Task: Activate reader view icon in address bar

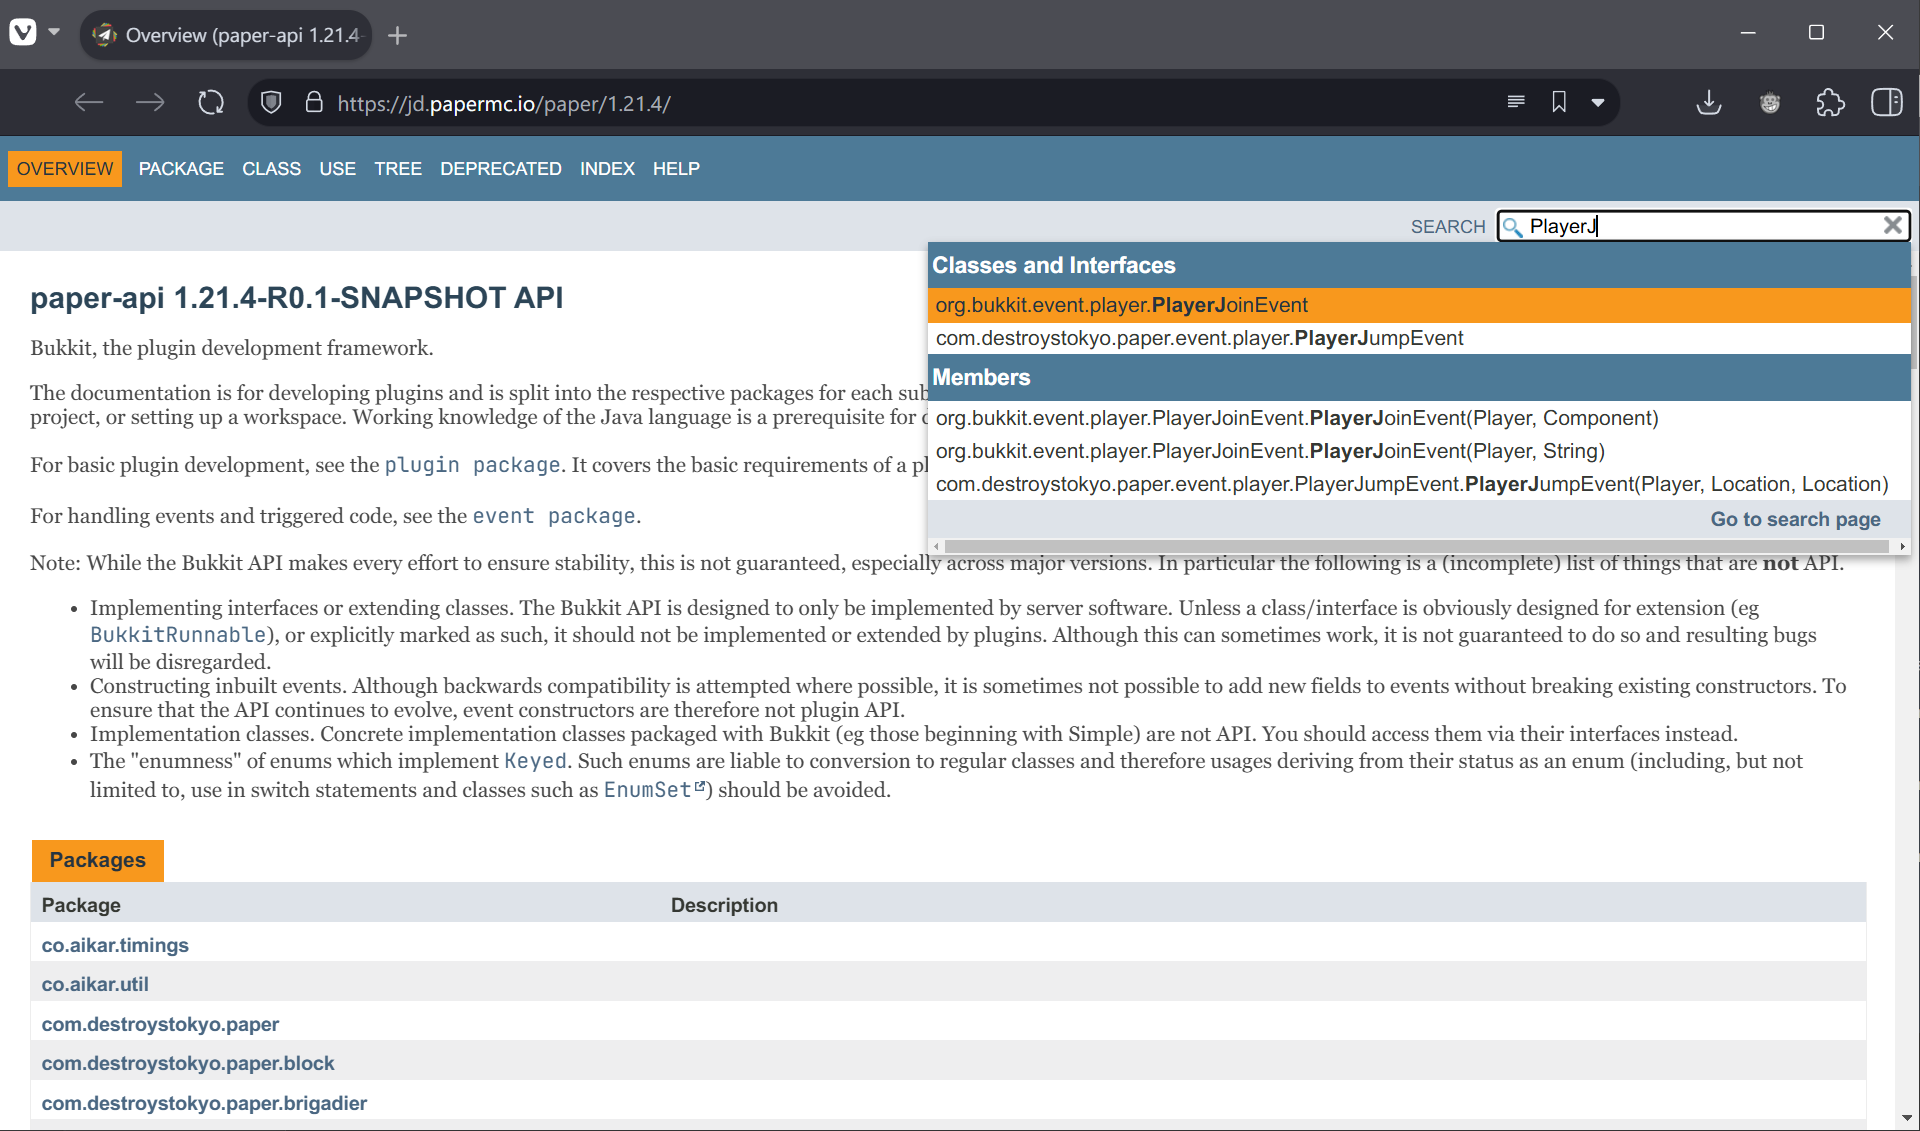Action: pos(1516,101)
